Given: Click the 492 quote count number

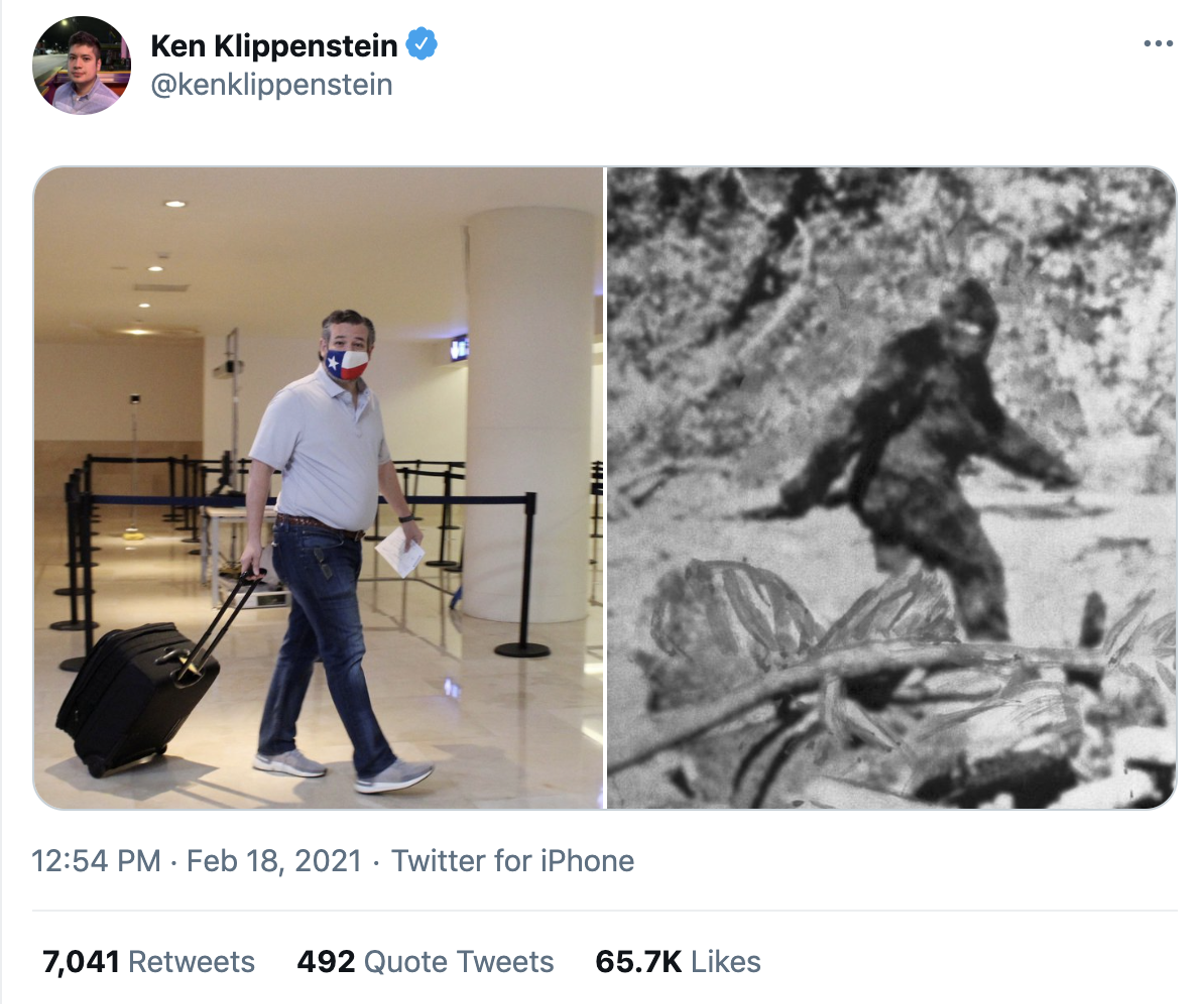Looking at the screenshot, I should (326, 962).
